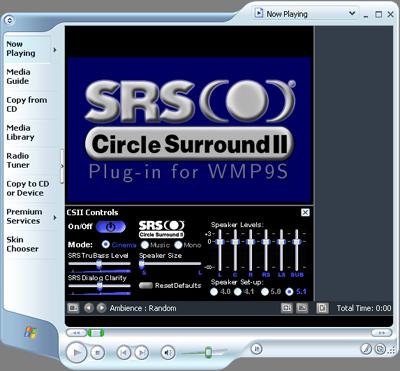Image resolution: width=400 pixels, height=371 pixels.
Task: Toggle the playlist pane icon near Total Time
Action: (x=322, y=308)
